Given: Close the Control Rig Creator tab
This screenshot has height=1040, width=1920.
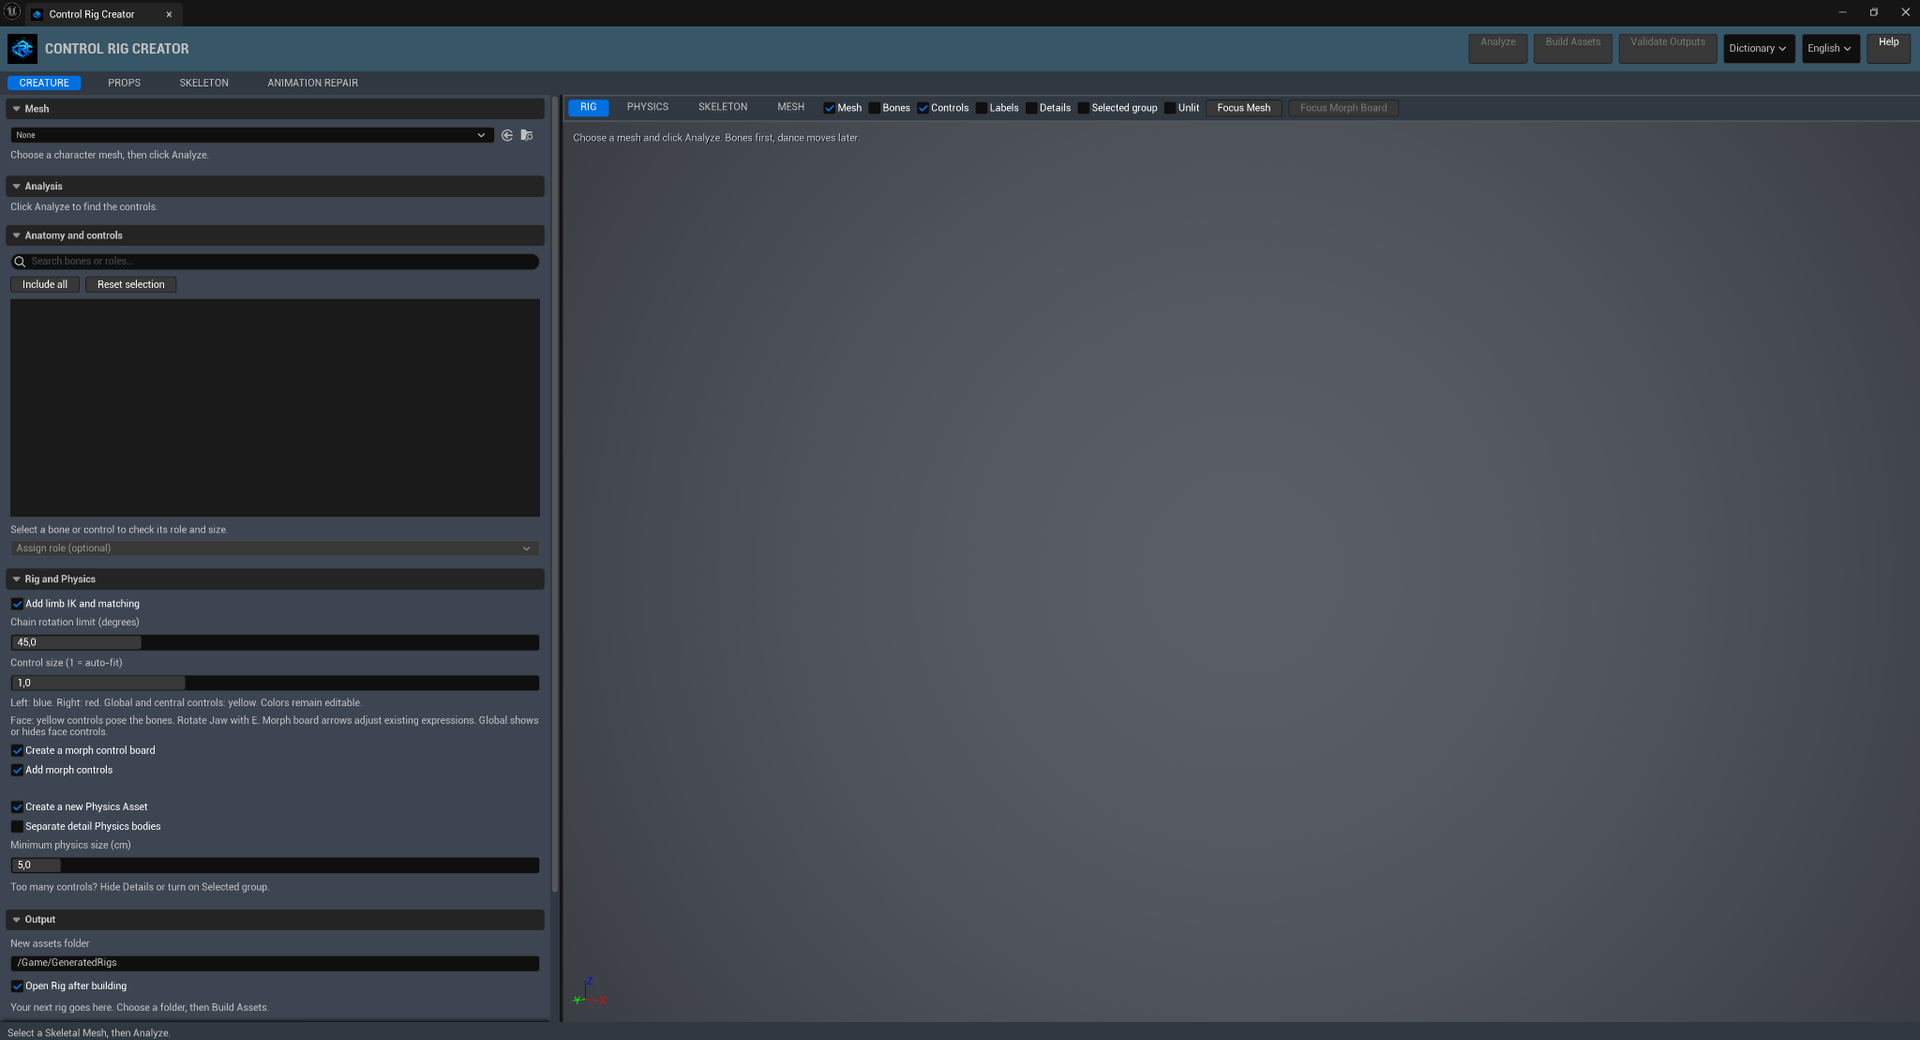Looking at the screenshot, I should [x=169, y=14].
